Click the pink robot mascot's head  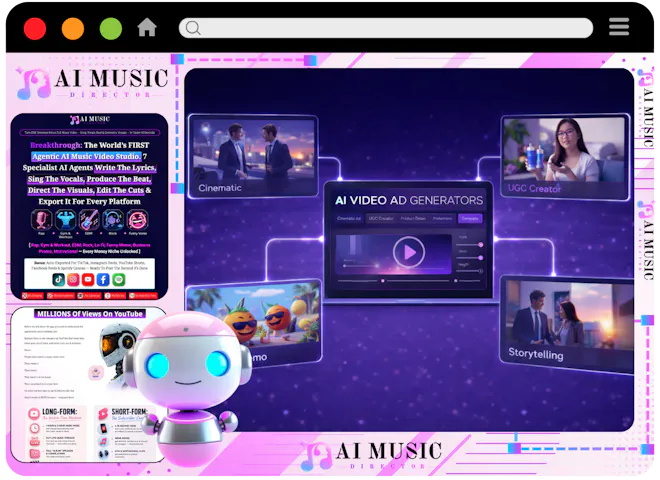coord(187,360)
